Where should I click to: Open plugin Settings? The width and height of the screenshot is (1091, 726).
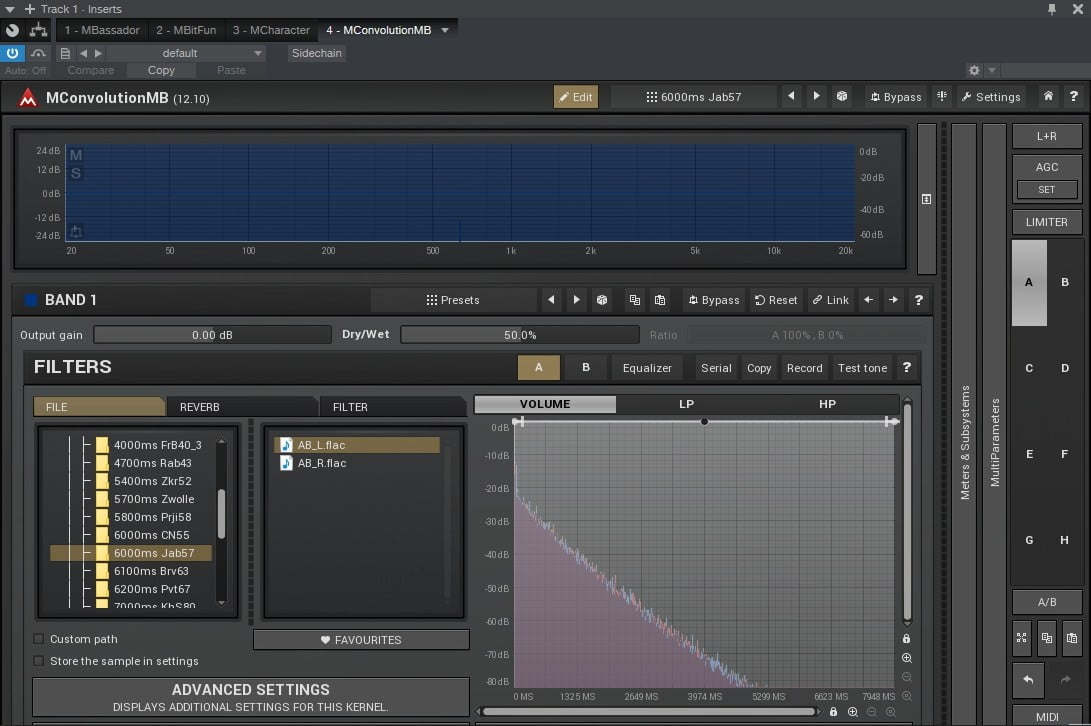(x=991, y=97)
